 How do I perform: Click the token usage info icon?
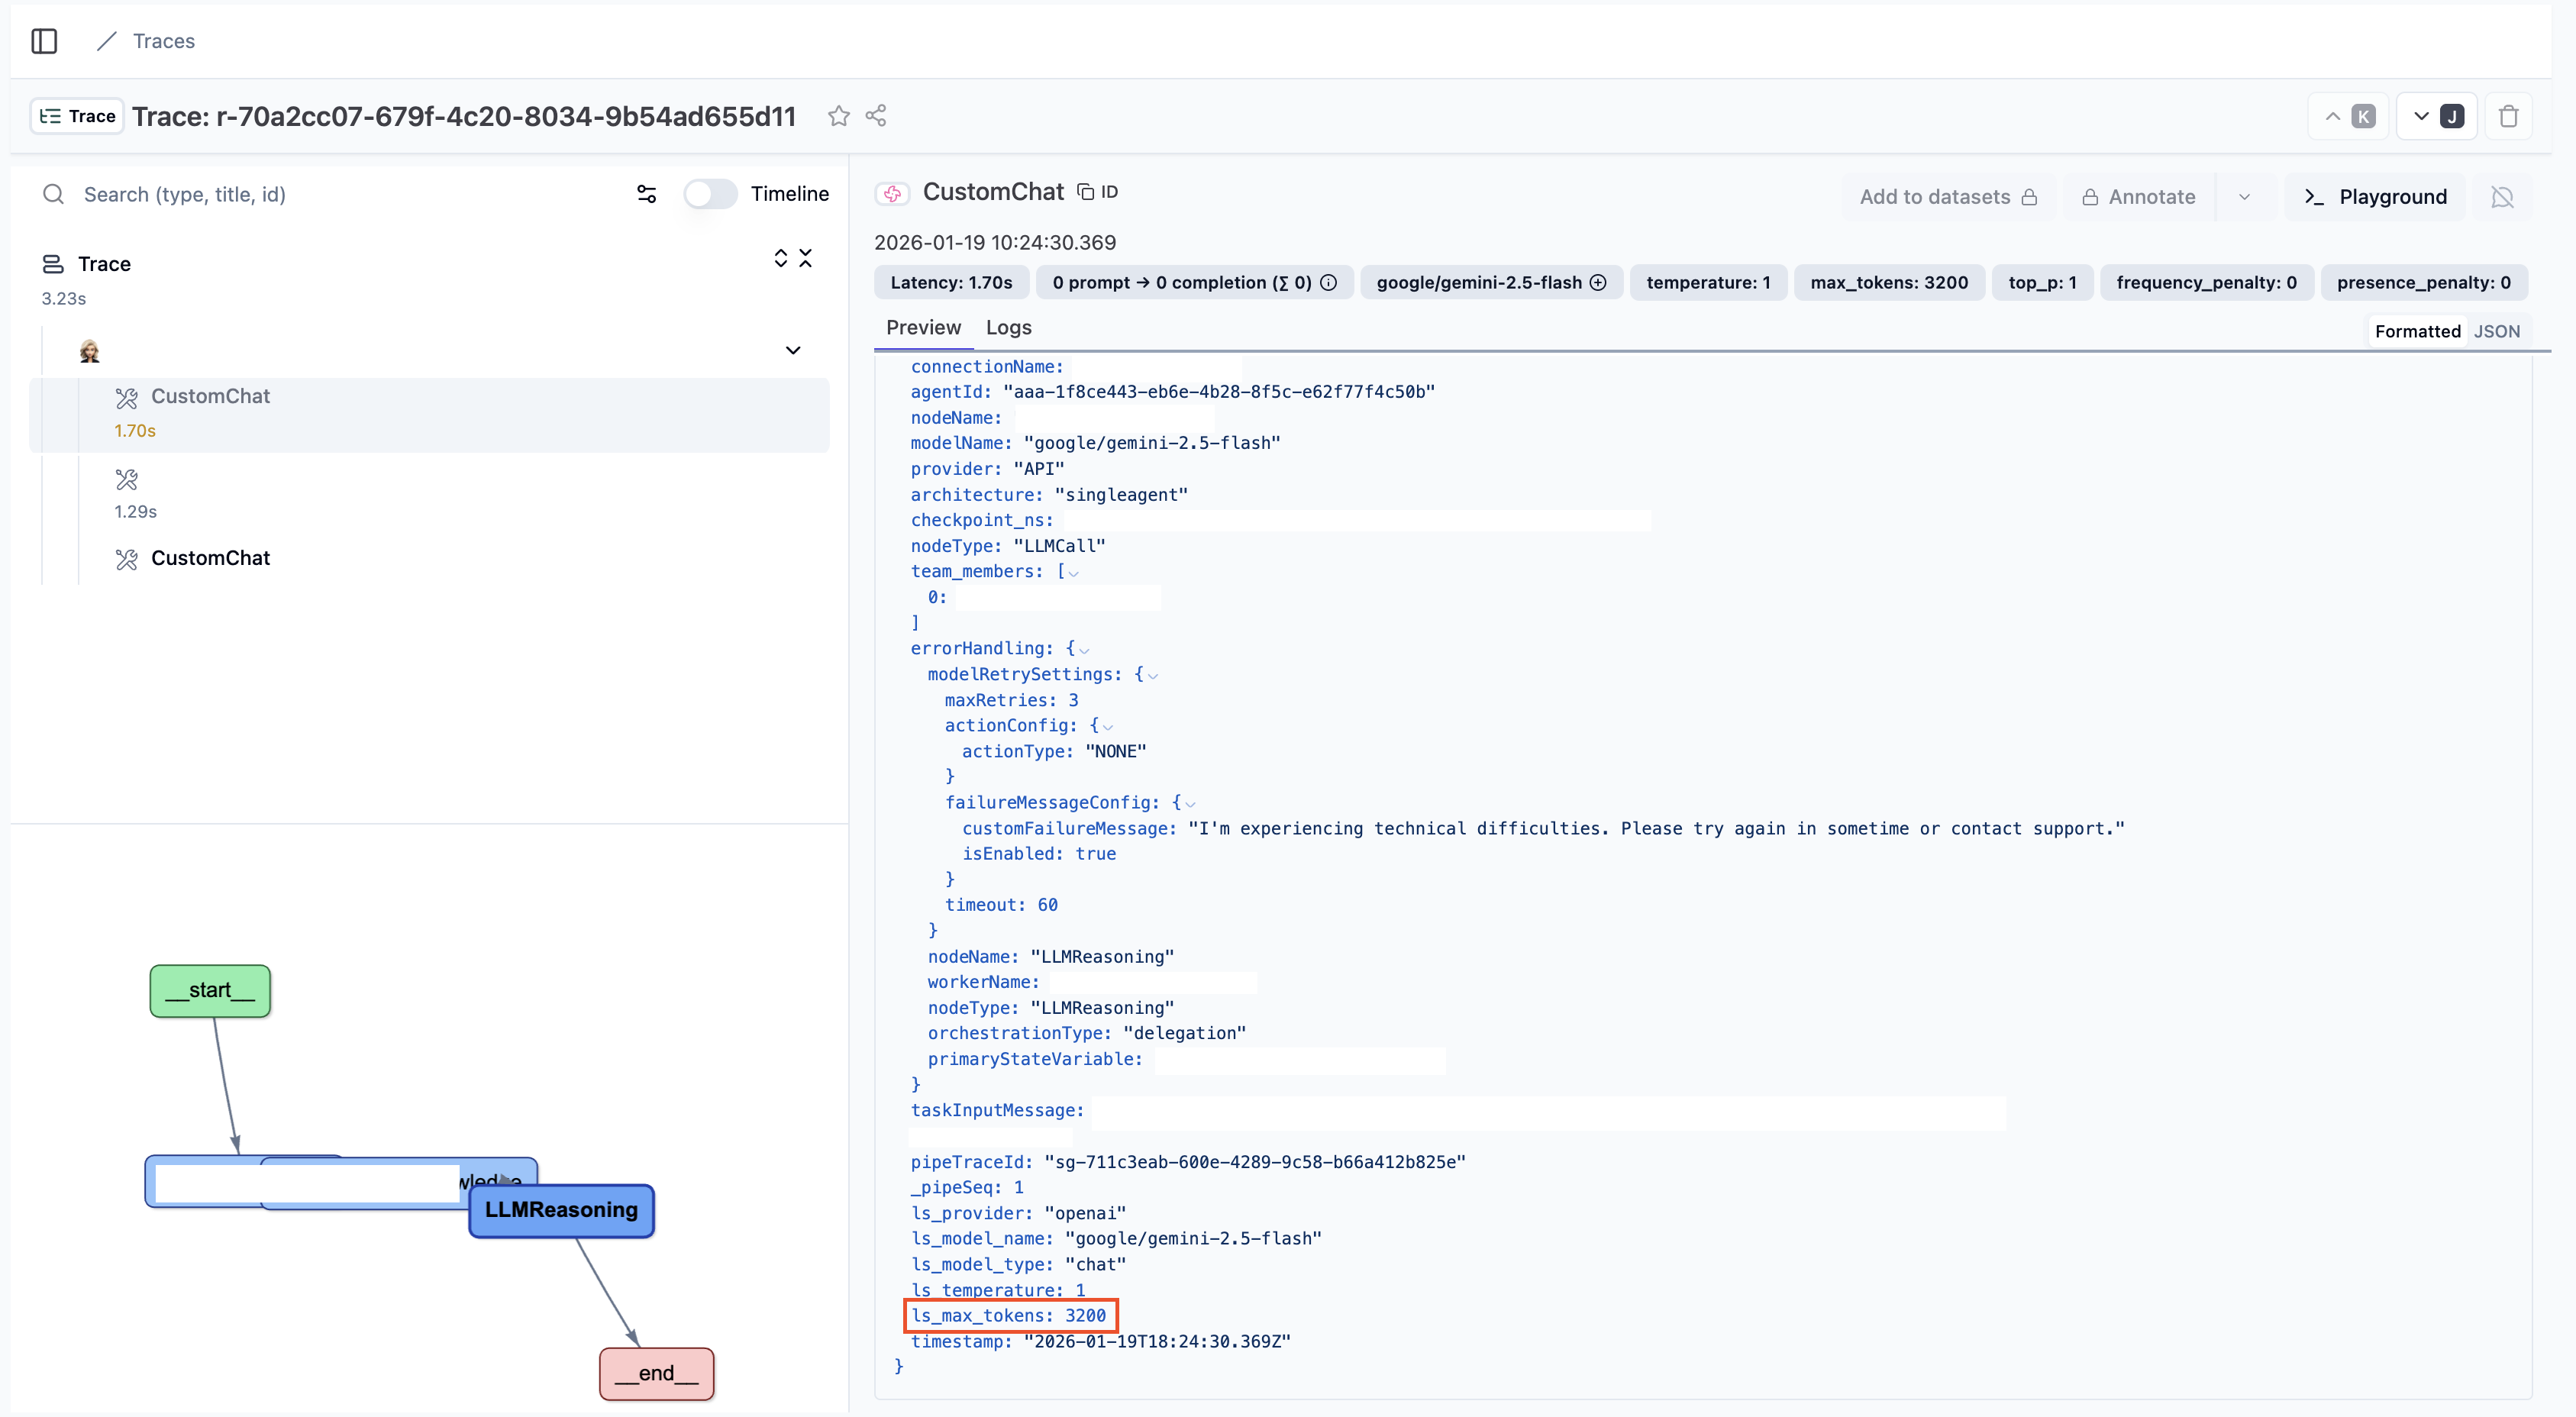[1328, 283]
